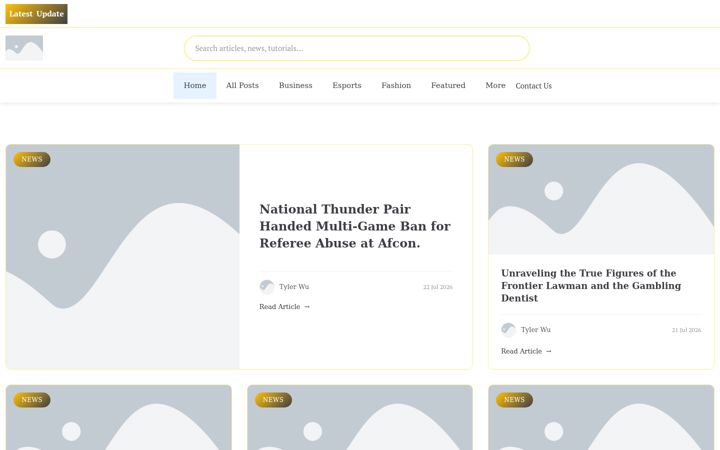
Task: Click NEWS tag on Frontier Lawman card
Action: coord(514,159)
